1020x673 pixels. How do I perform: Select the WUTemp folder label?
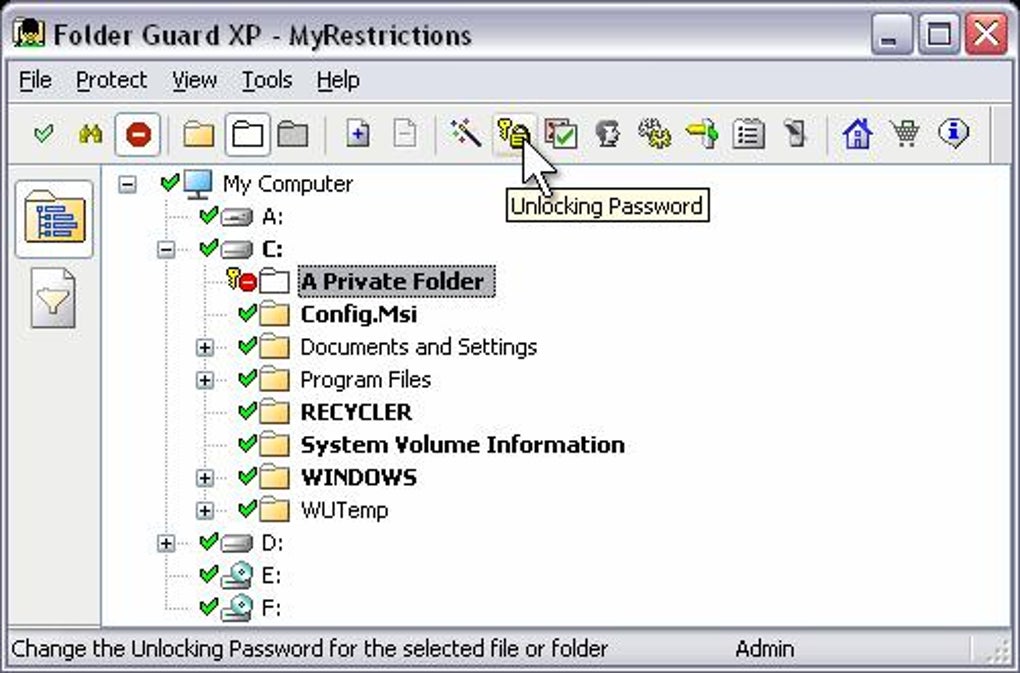click(344, 510)
